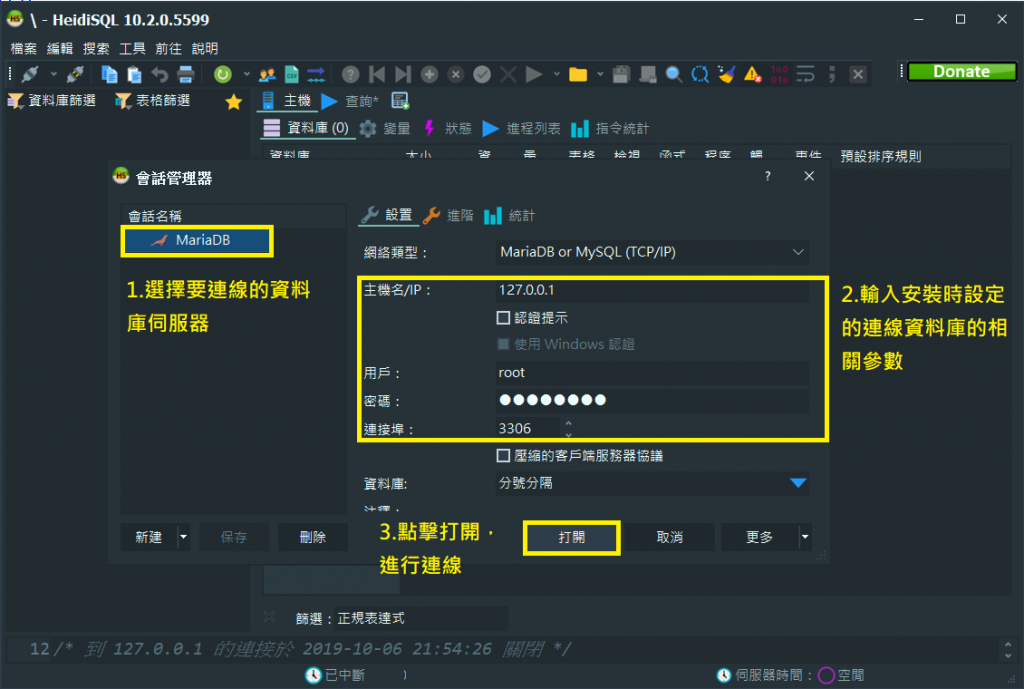Click the export database arrows icon
Viewport: 1024px width, 689px height.
[316, 74]
